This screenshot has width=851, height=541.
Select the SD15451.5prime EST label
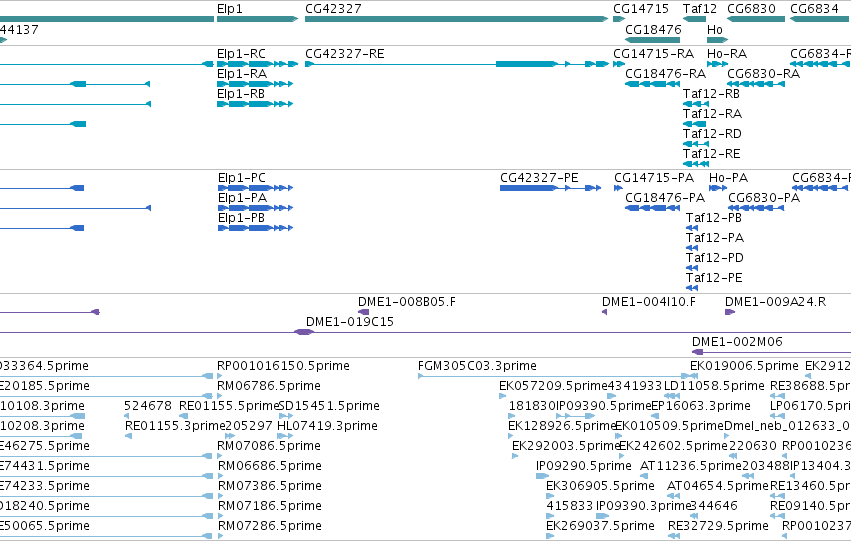pyautogui.click(x=329, y=406)
